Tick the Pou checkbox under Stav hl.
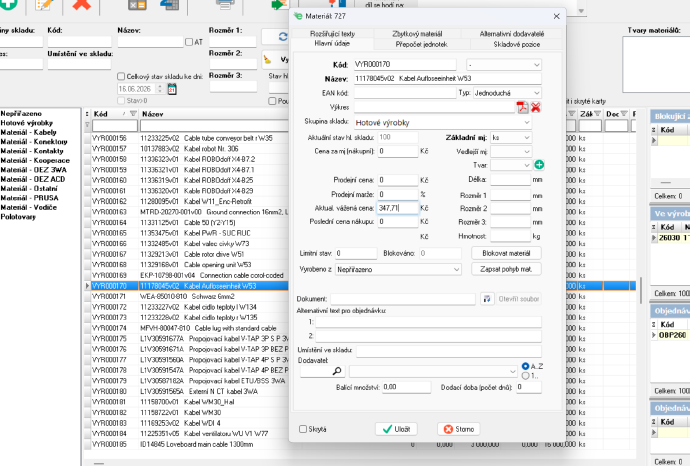The height and width of the screenshot is (466, 693). tap(272, 101)
